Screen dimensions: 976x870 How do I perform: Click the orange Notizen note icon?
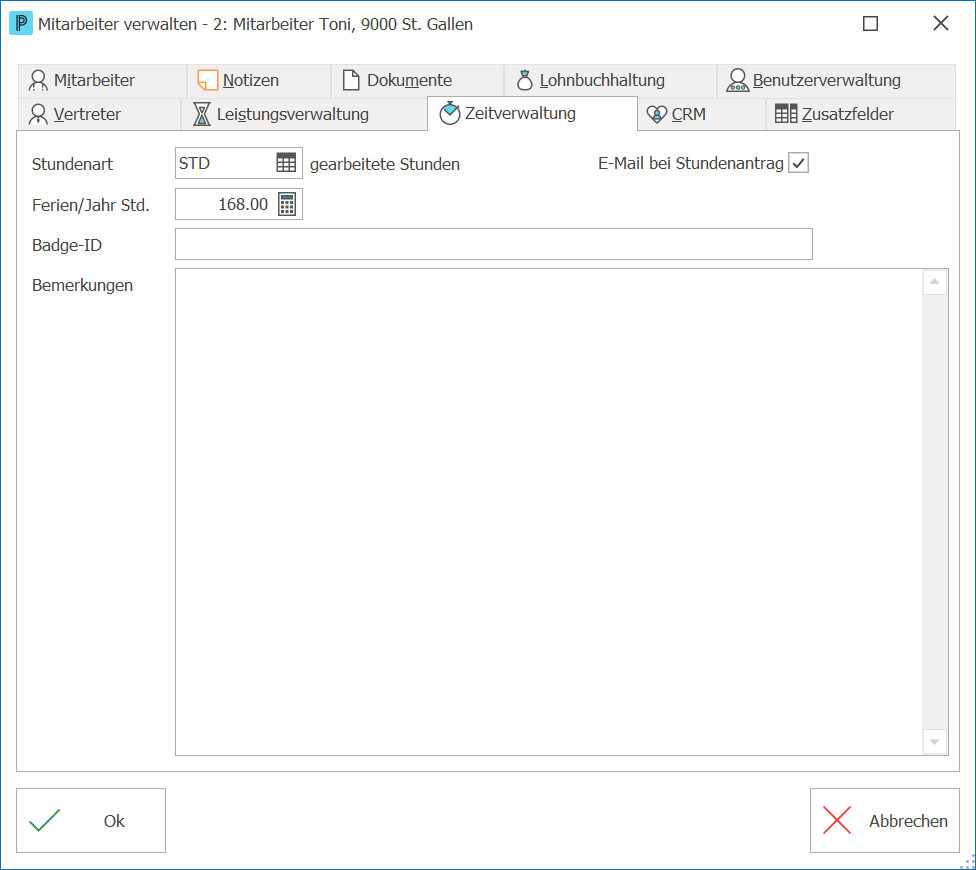[207, 80]
